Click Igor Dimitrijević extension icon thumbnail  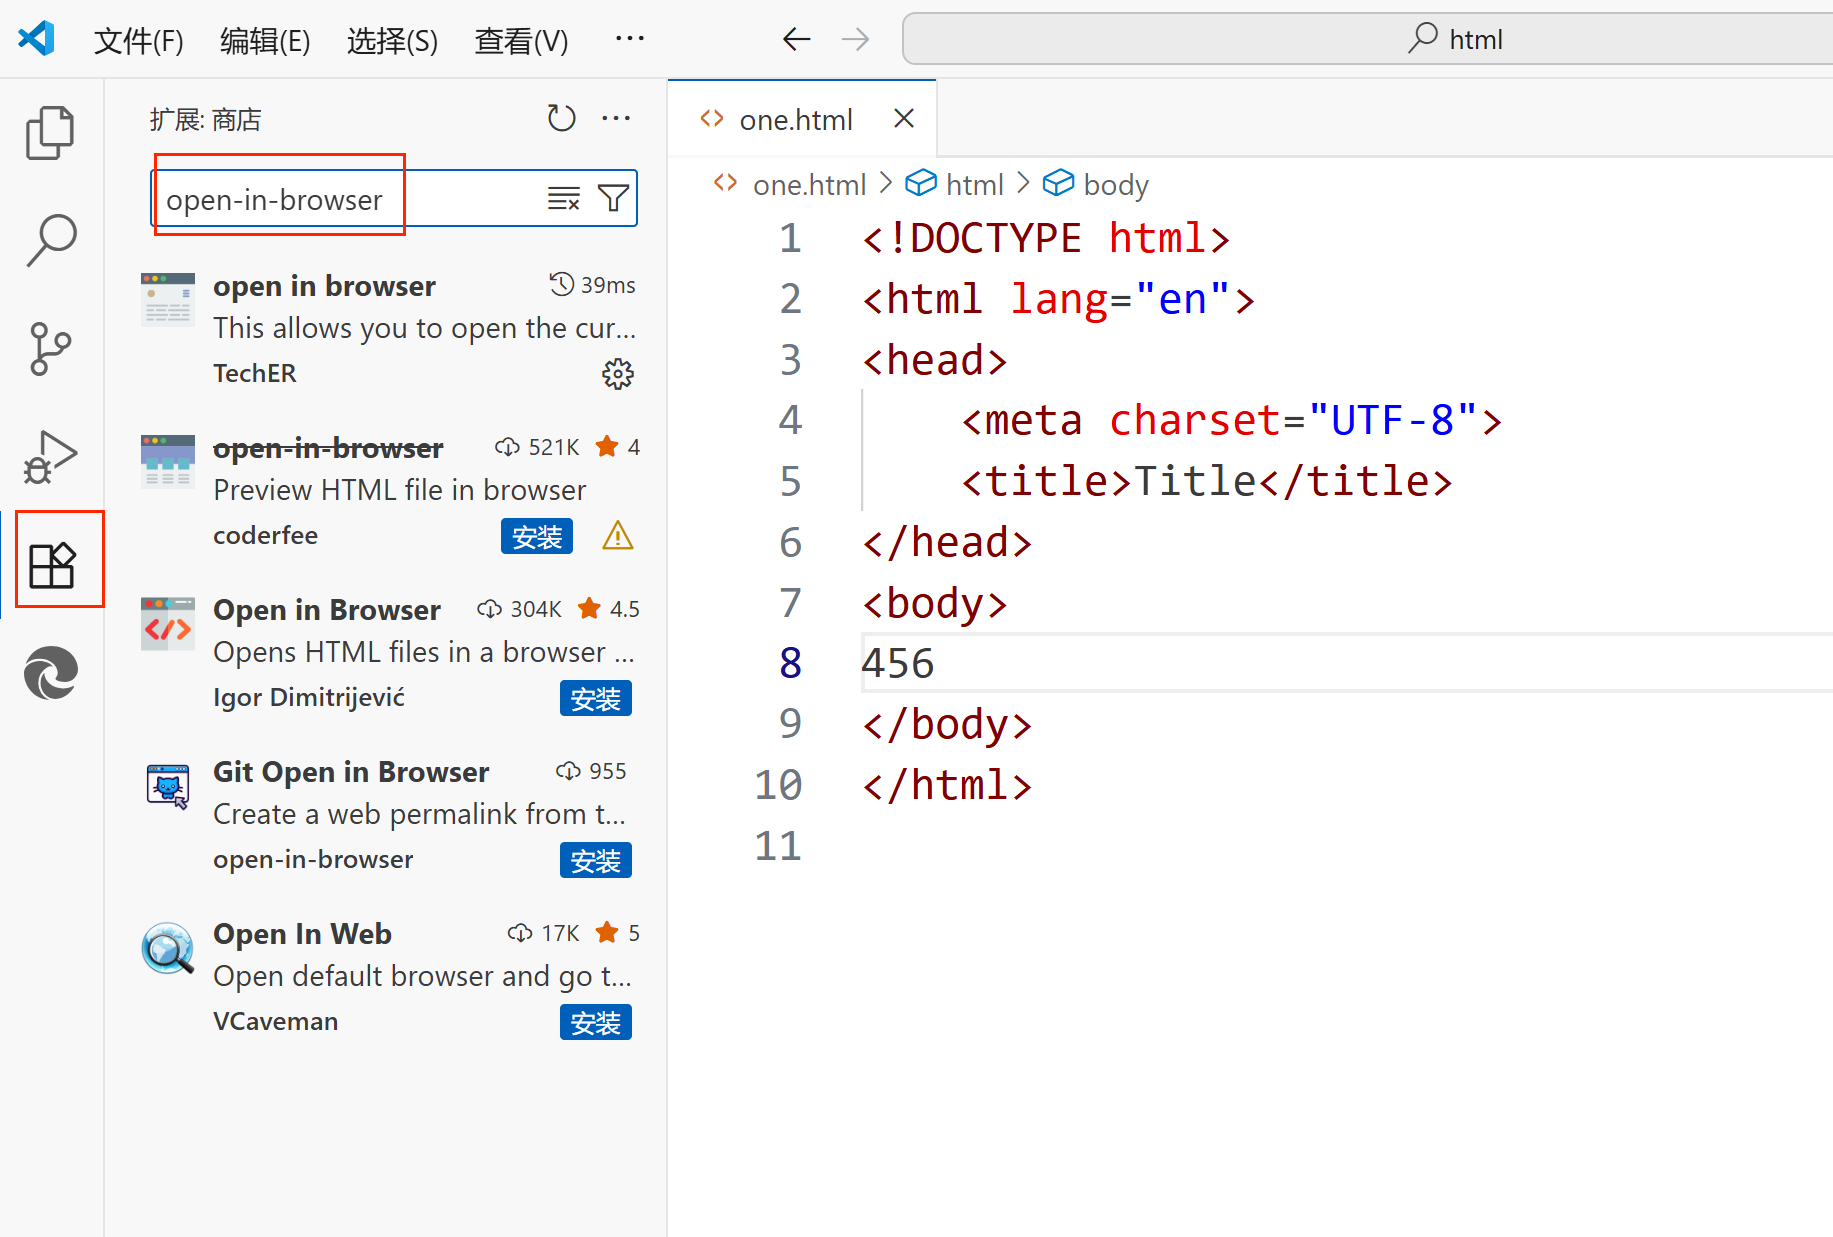(x=168, y=623)
